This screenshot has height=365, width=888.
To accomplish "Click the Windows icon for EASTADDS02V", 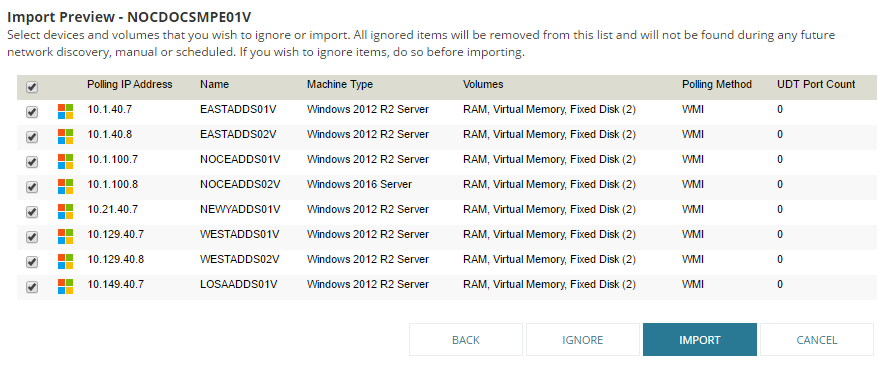I will click(66, 136).
